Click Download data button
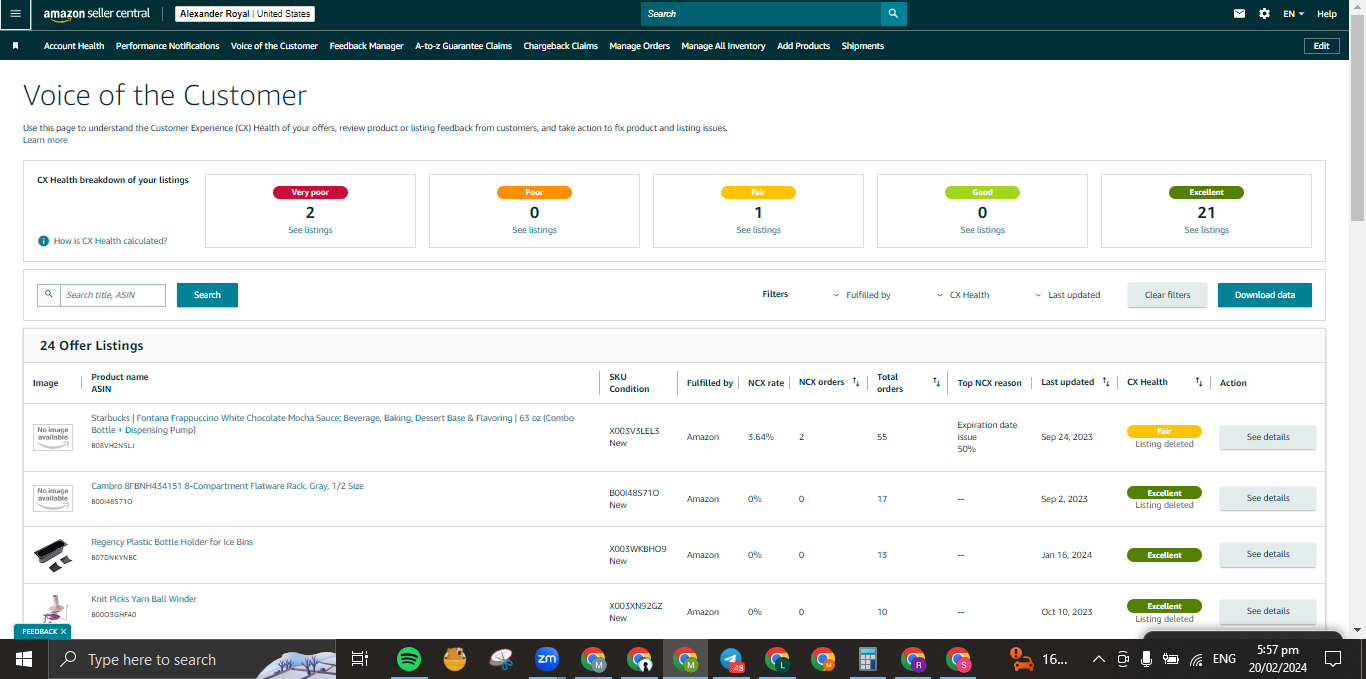This screenshot has height=679, width=1366. (x=1264, y=295)
